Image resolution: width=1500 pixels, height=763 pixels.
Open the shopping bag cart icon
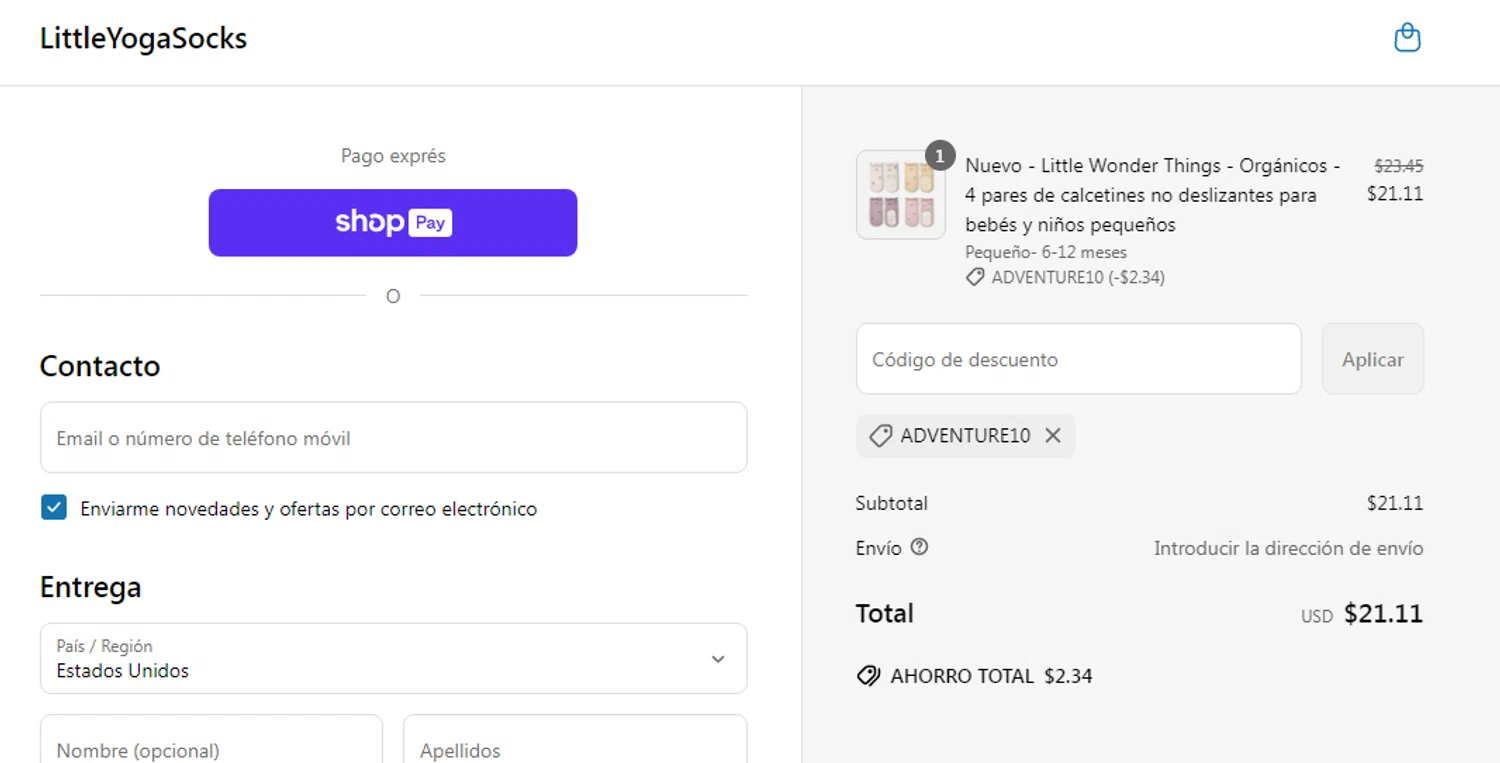point(1407,38)
